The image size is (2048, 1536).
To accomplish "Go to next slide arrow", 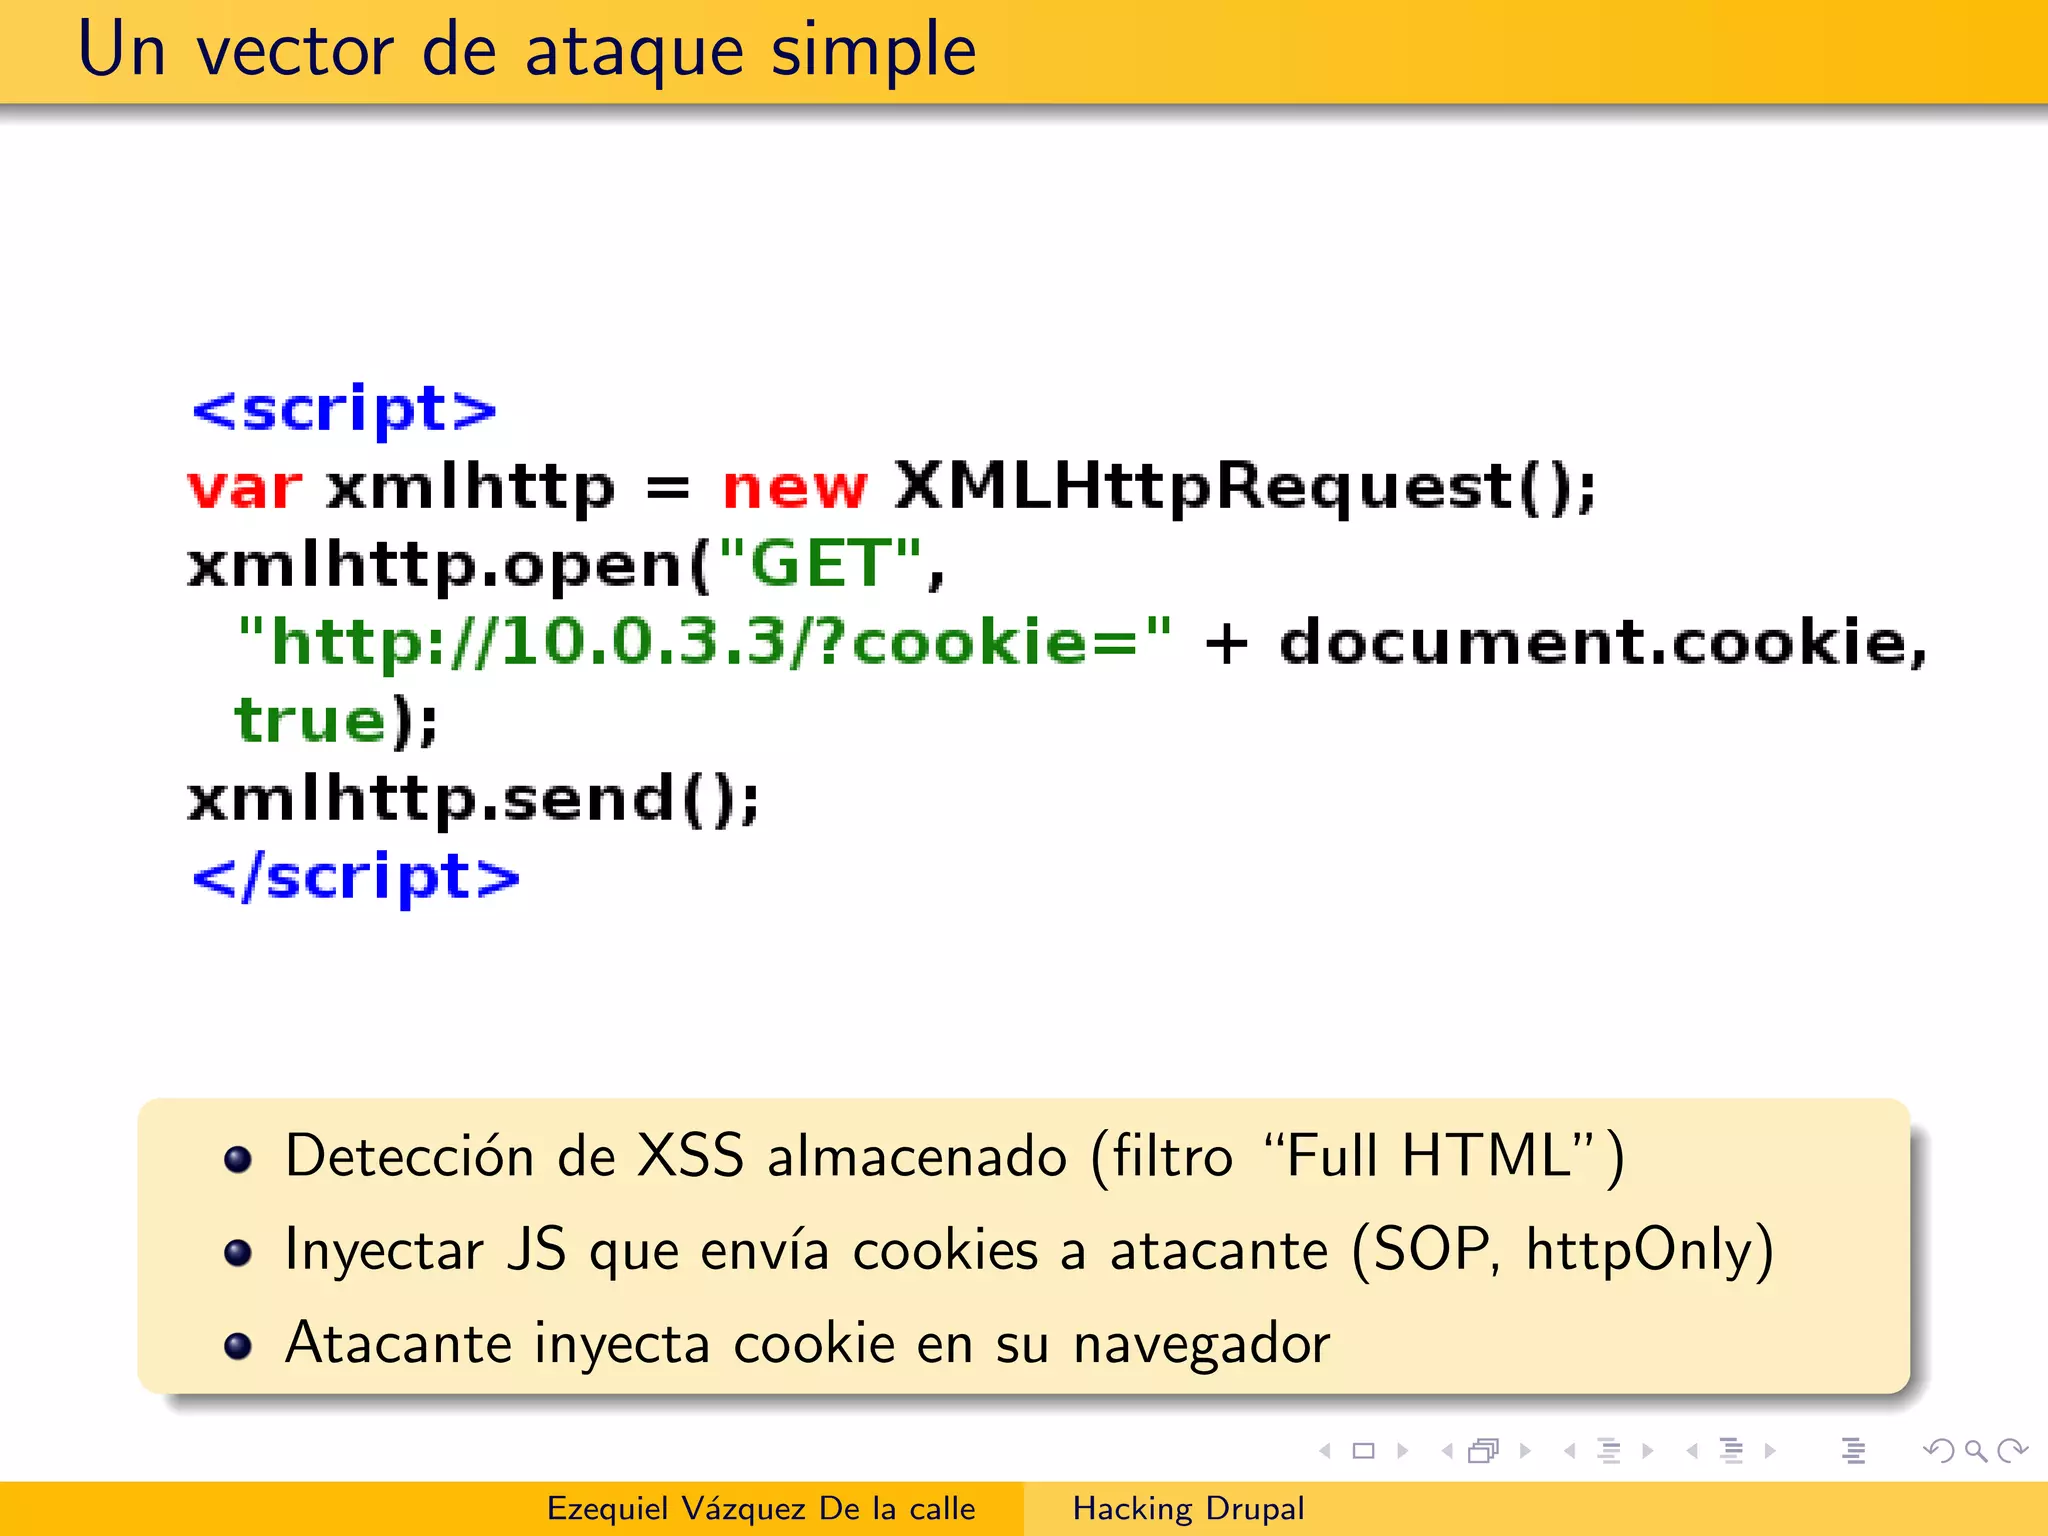I will point(1402,1451).
